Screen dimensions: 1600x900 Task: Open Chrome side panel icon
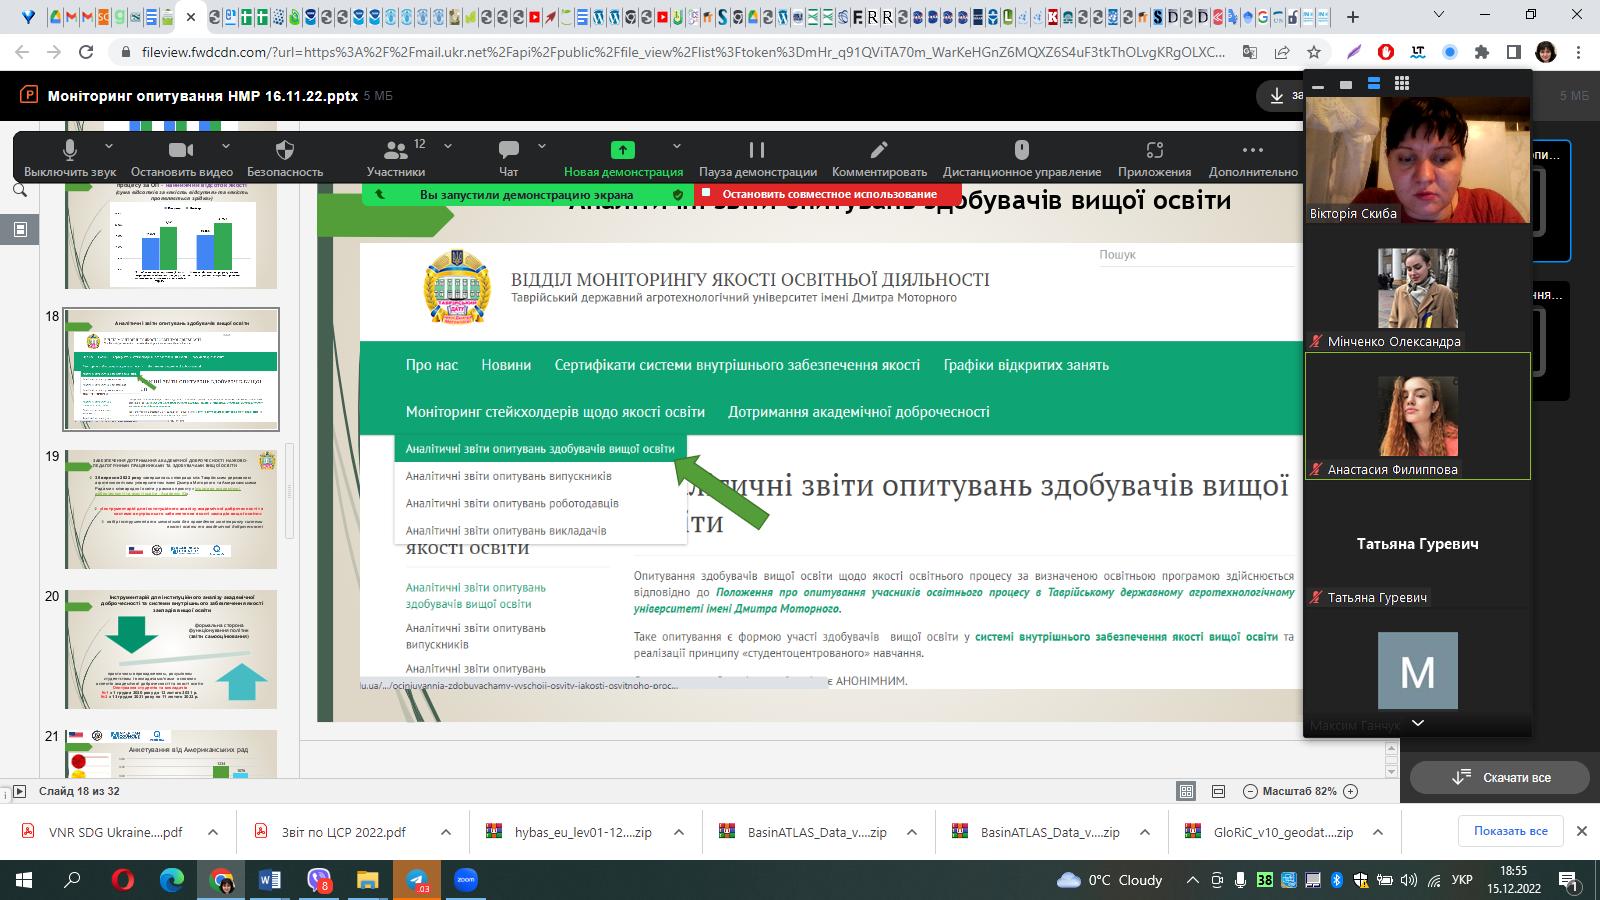click(1514, 52)
